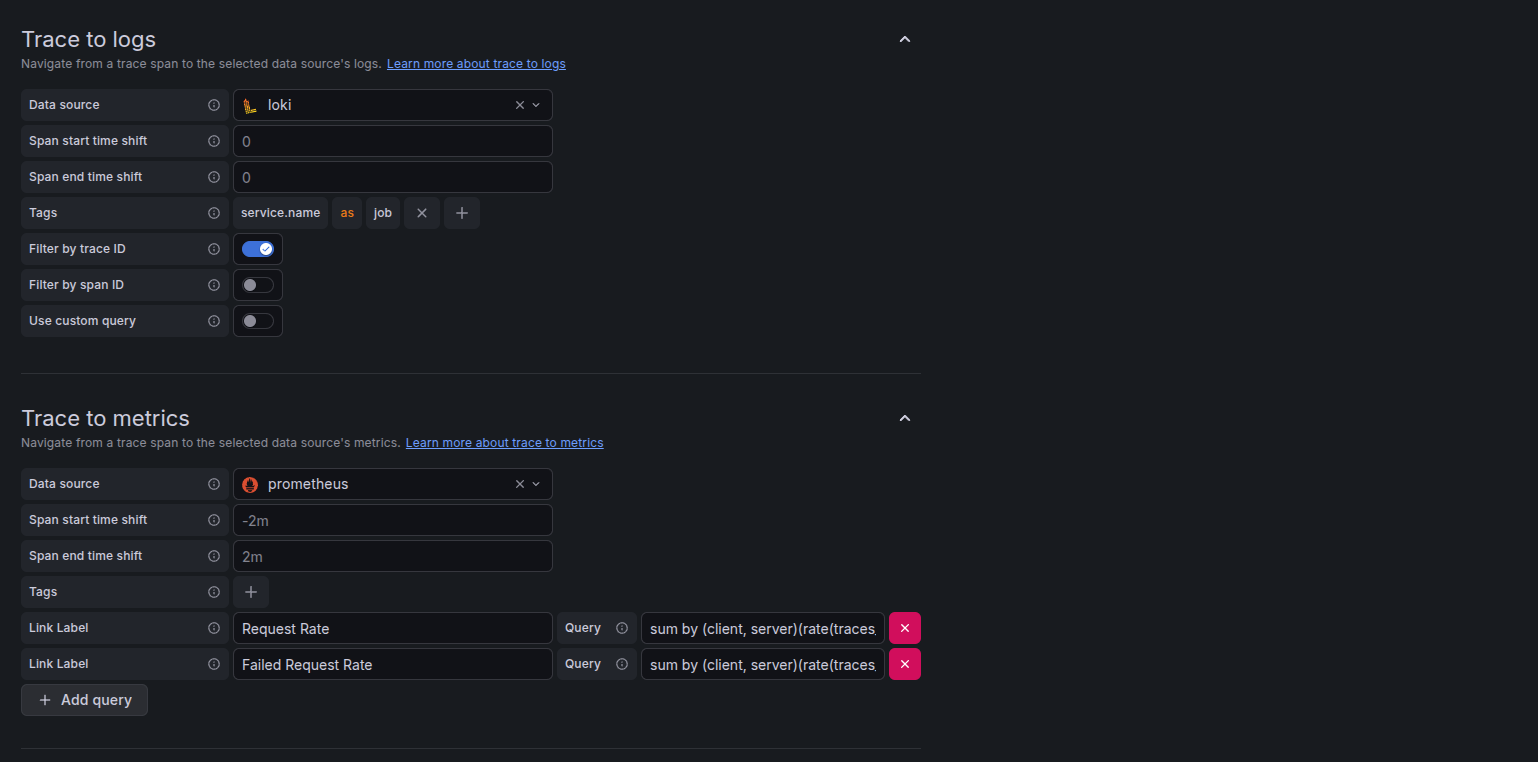1538x762 pixels.
Task: Enable the Filter by span ID toggle
Action: pos(257,284)
